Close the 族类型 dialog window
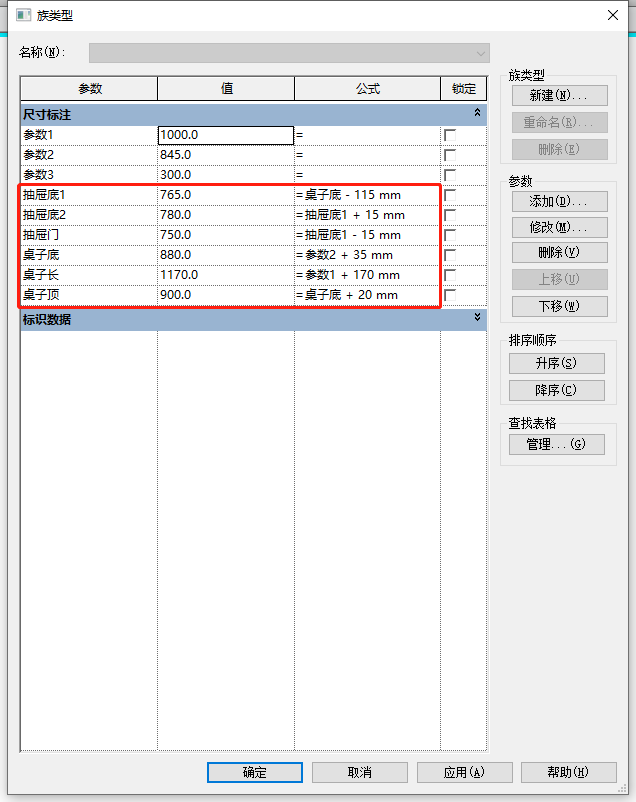The height and width of the screenshot is (802, 636). pyautogui.click(x=613, y=15)
